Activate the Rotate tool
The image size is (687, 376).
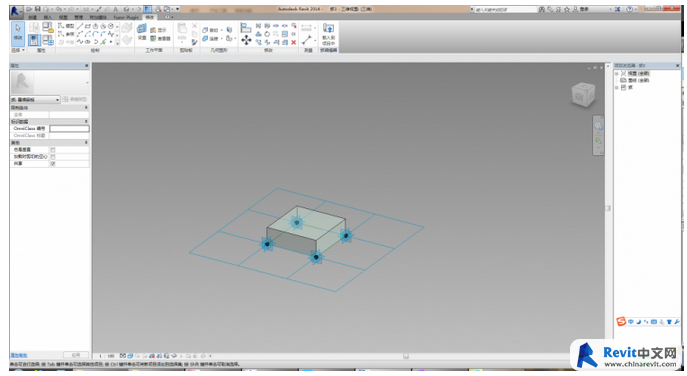coord(267,34)
